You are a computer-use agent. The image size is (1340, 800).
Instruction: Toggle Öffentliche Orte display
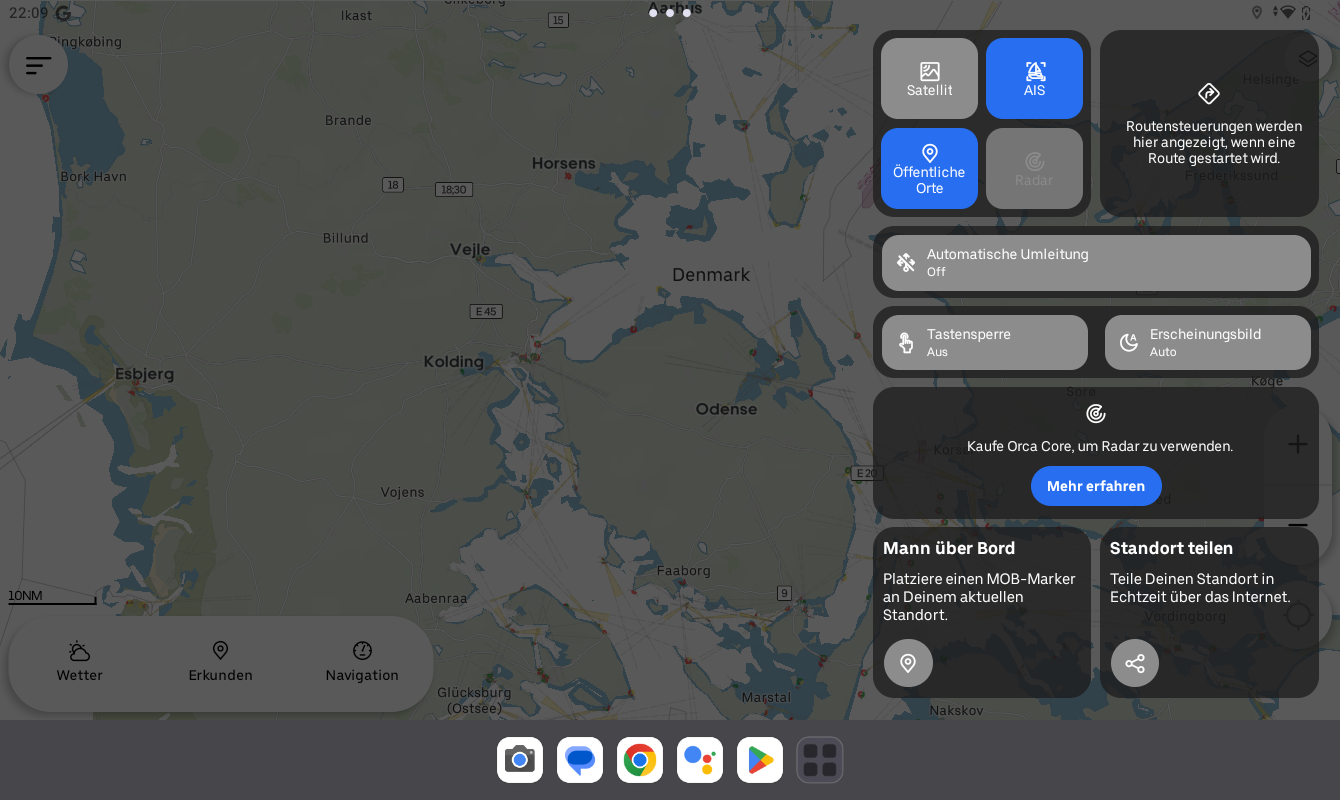pyautogui.click(x=929, y=168)
